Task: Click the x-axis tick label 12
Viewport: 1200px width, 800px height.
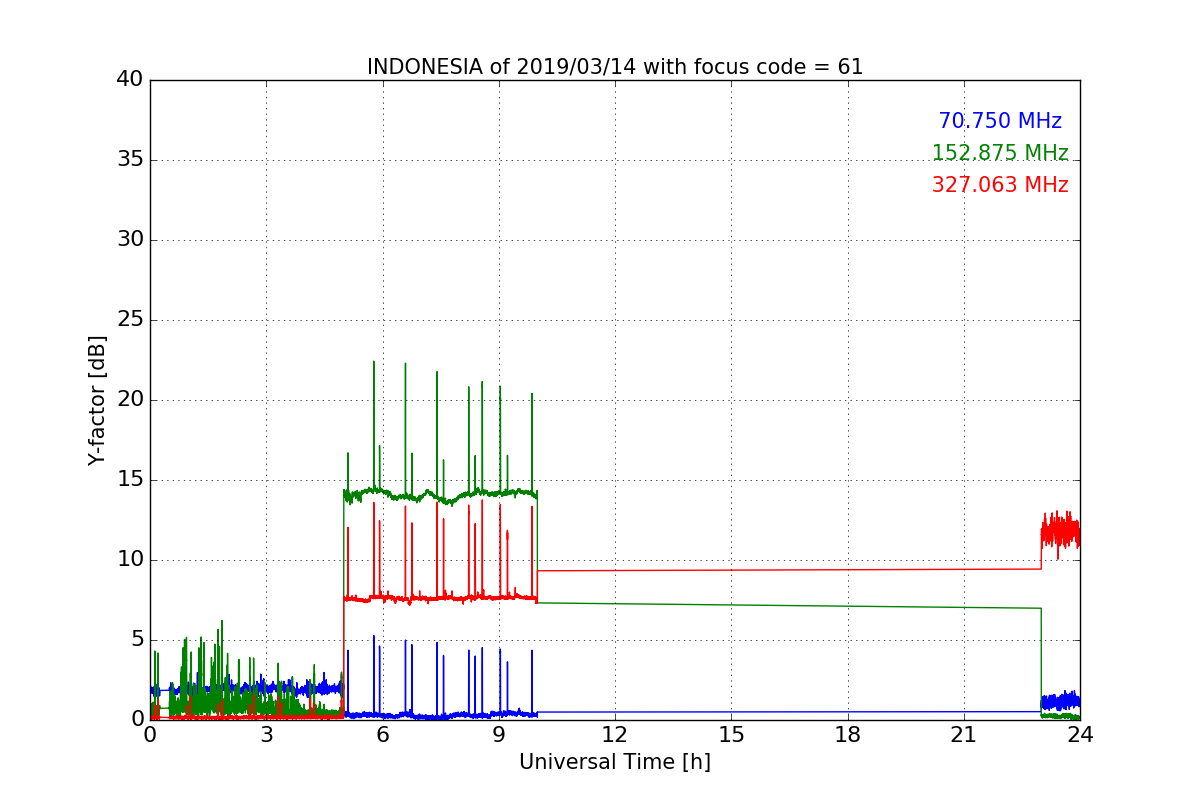Action: point(615,735)
